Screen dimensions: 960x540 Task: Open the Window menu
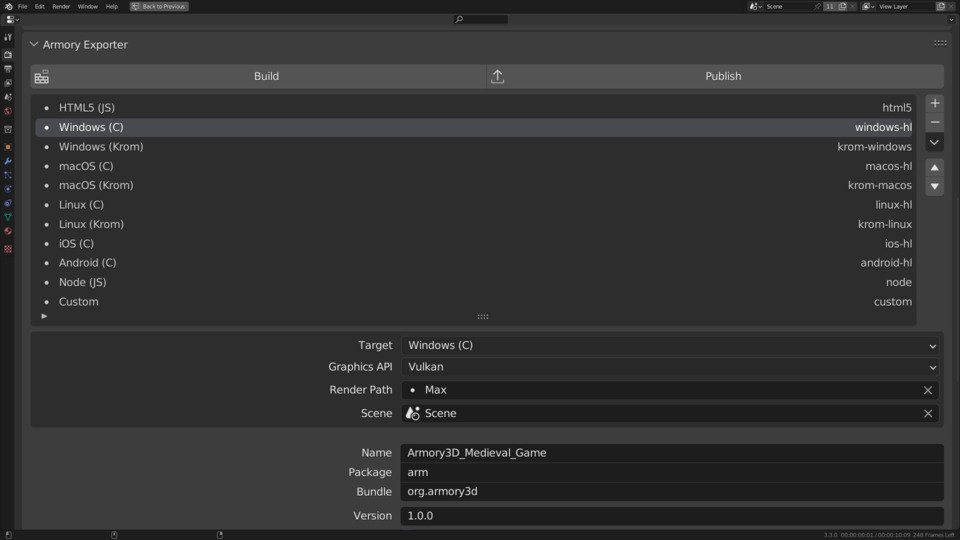click(88, 6)
